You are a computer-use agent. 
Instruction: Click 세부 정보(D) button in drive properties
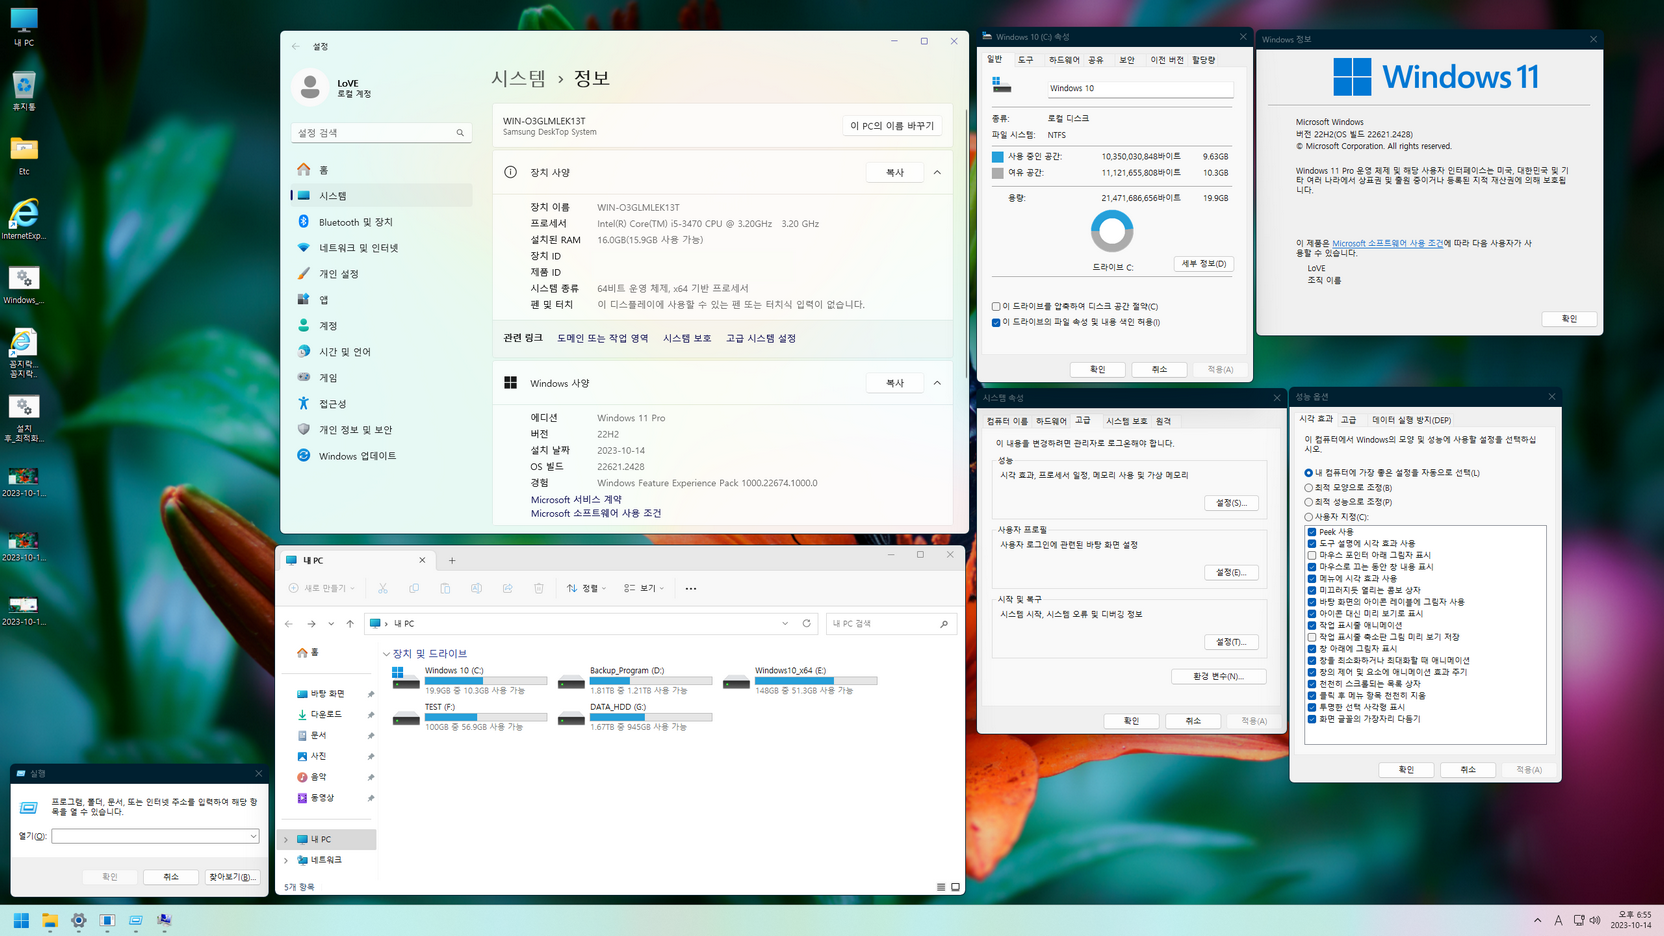tap(1203, 264)
